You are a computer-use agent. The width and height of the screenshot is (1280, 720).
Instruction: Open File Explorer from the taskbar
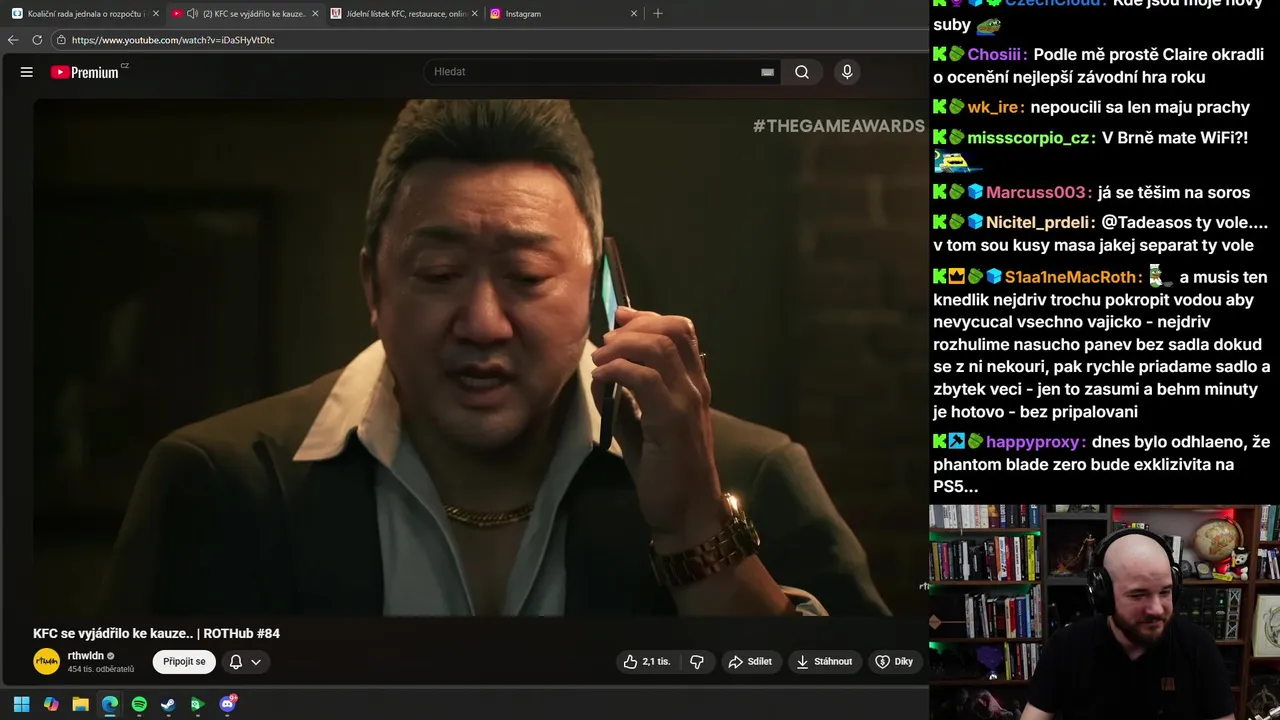click(80, 704)
